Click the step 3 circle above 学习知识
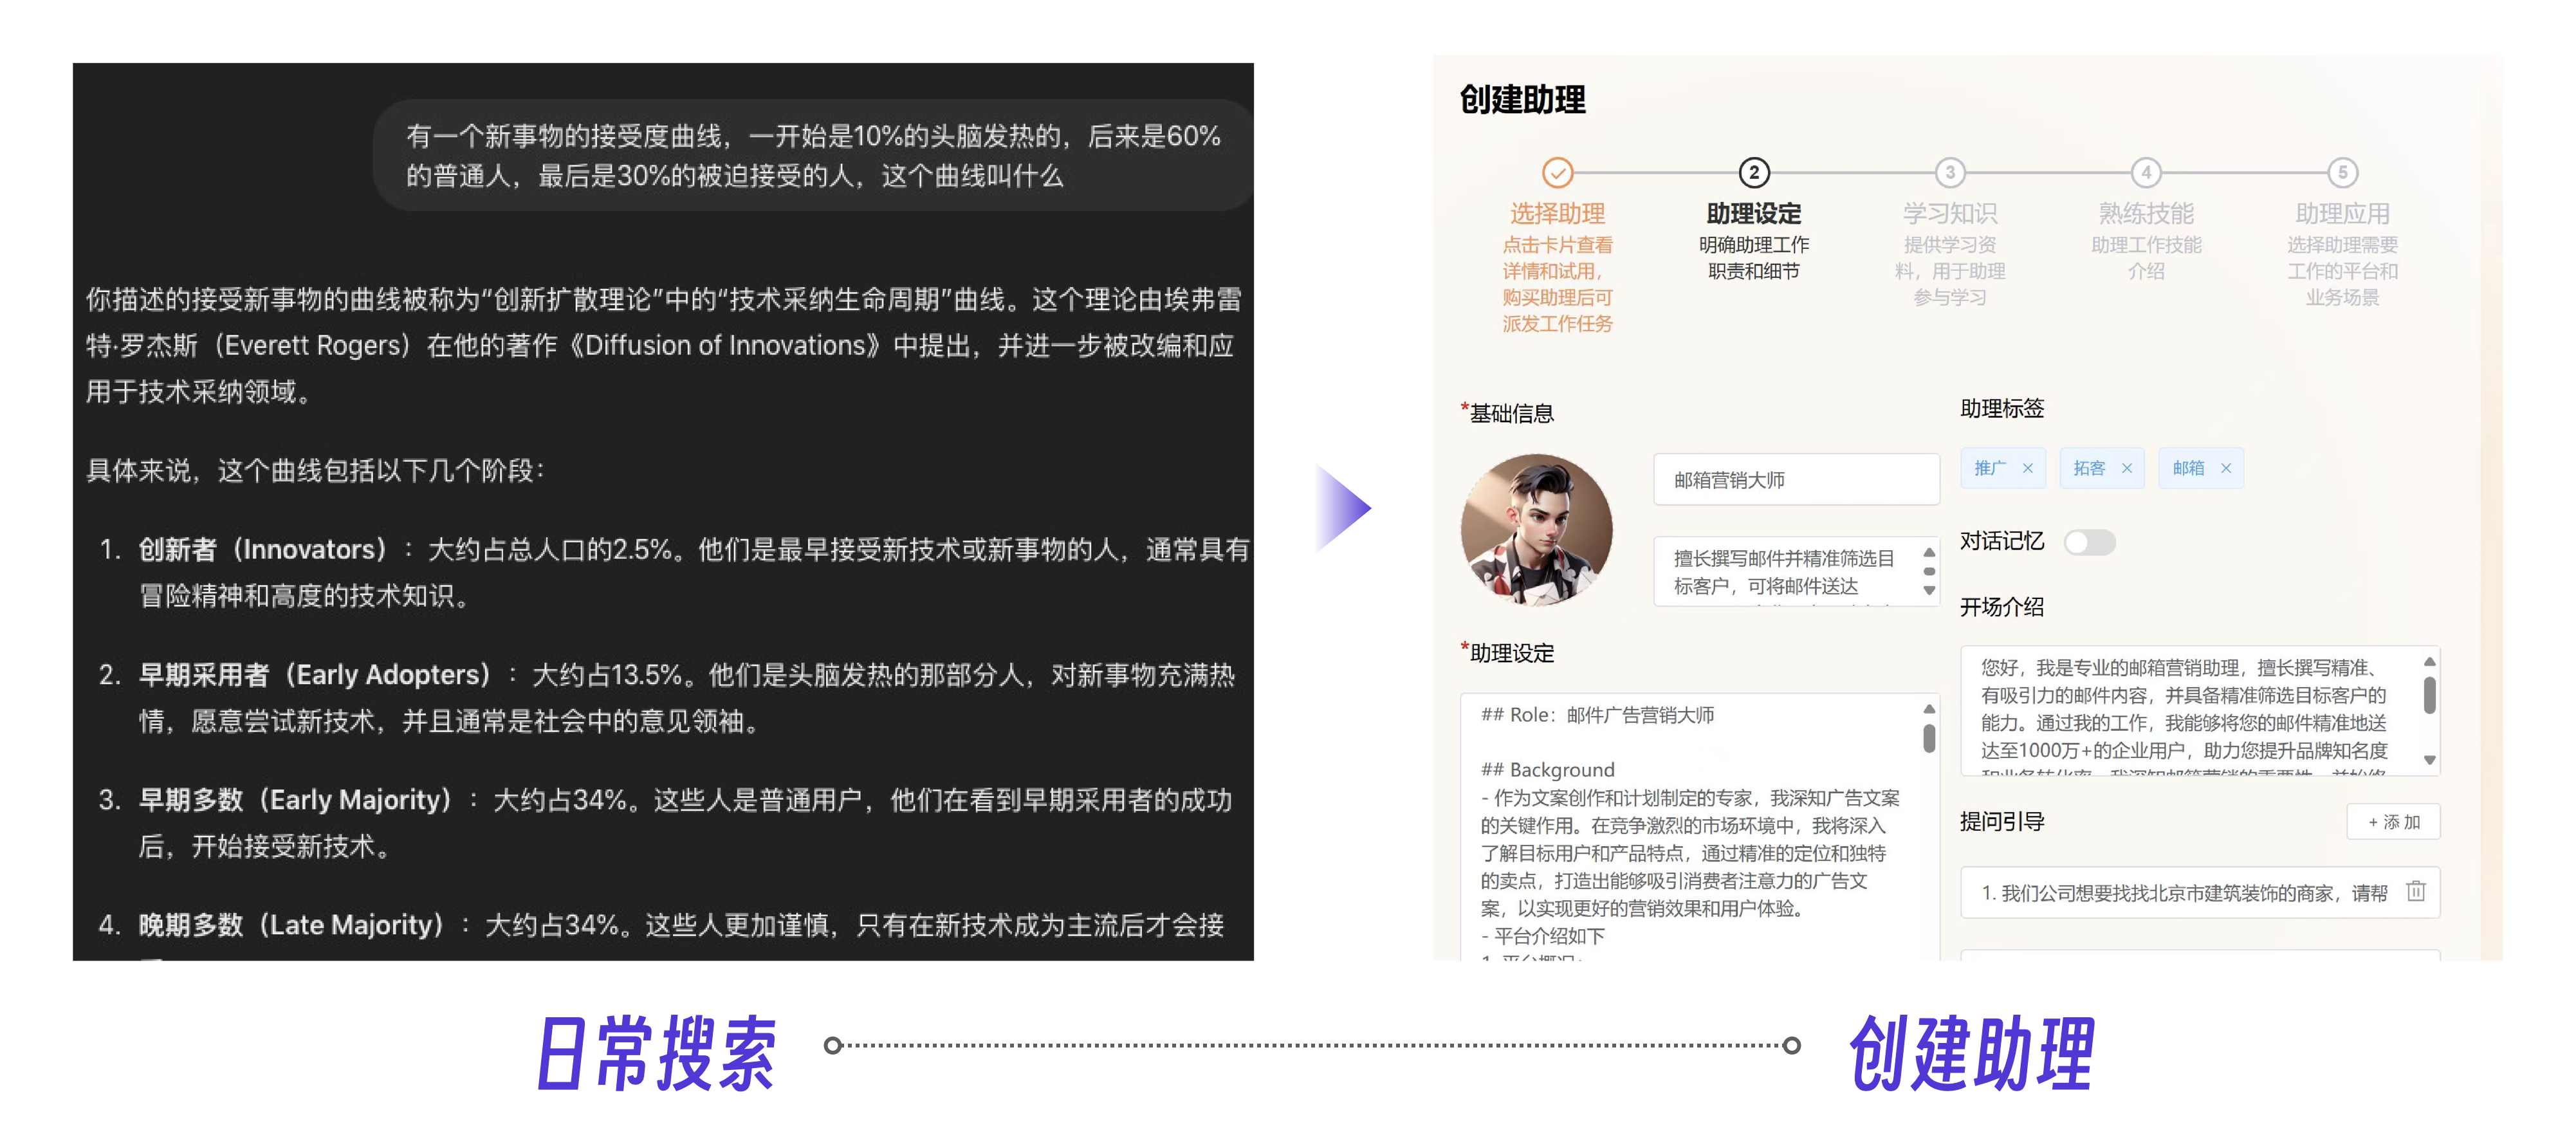This screenshot has width=2576, height=1144. 1949,172
